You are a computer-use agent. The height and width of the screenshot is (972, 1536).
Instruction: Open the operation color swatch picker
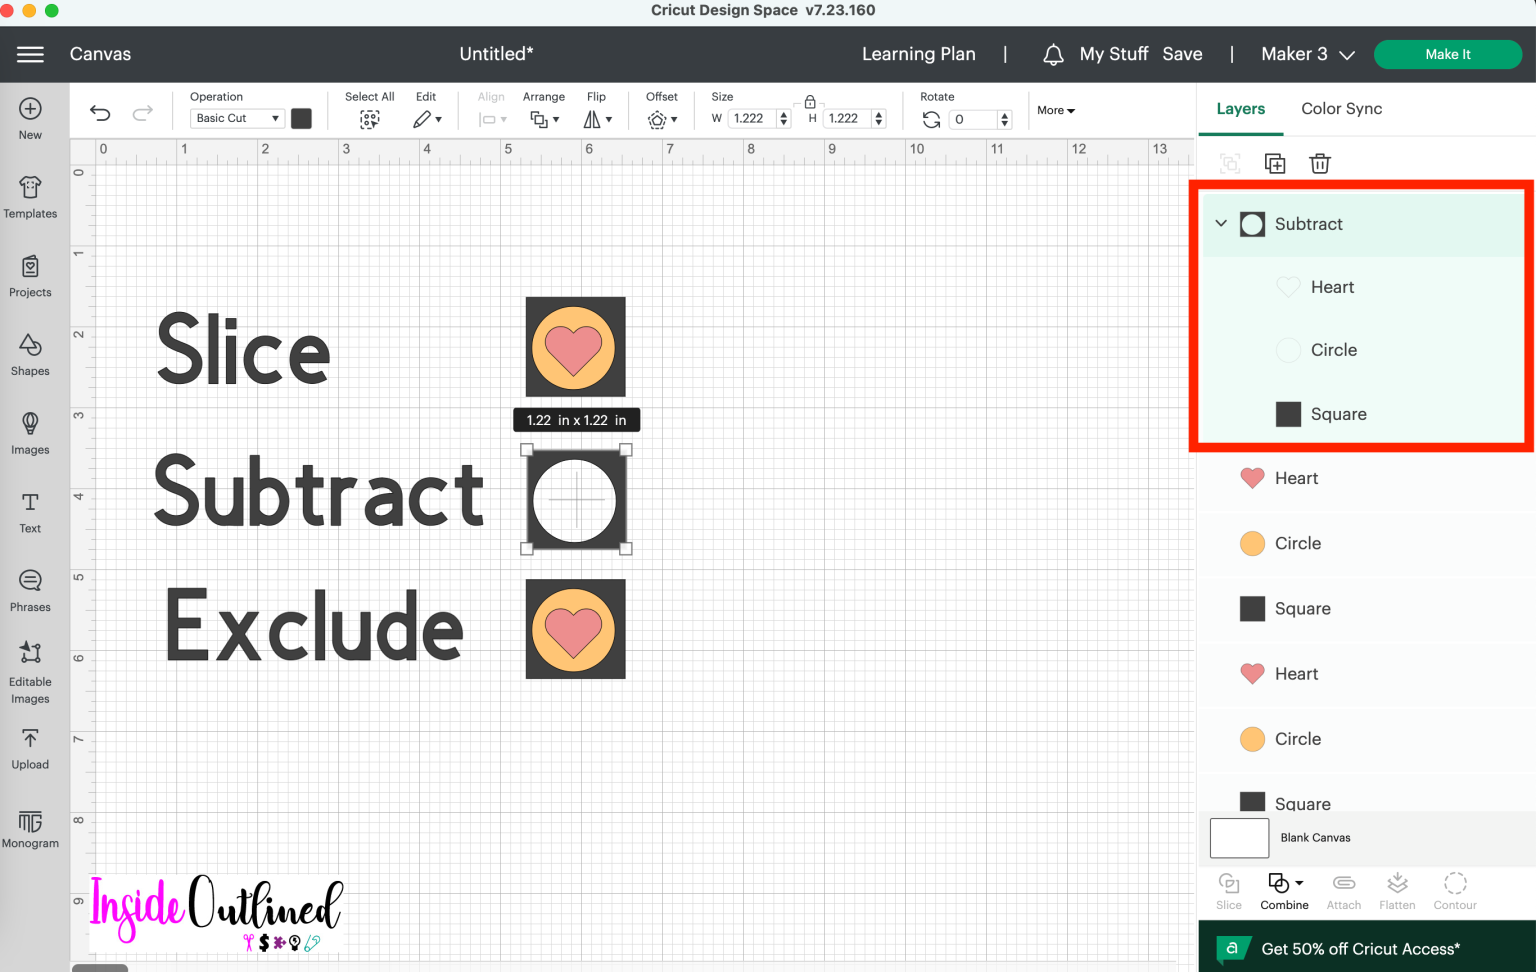[301, 118]
